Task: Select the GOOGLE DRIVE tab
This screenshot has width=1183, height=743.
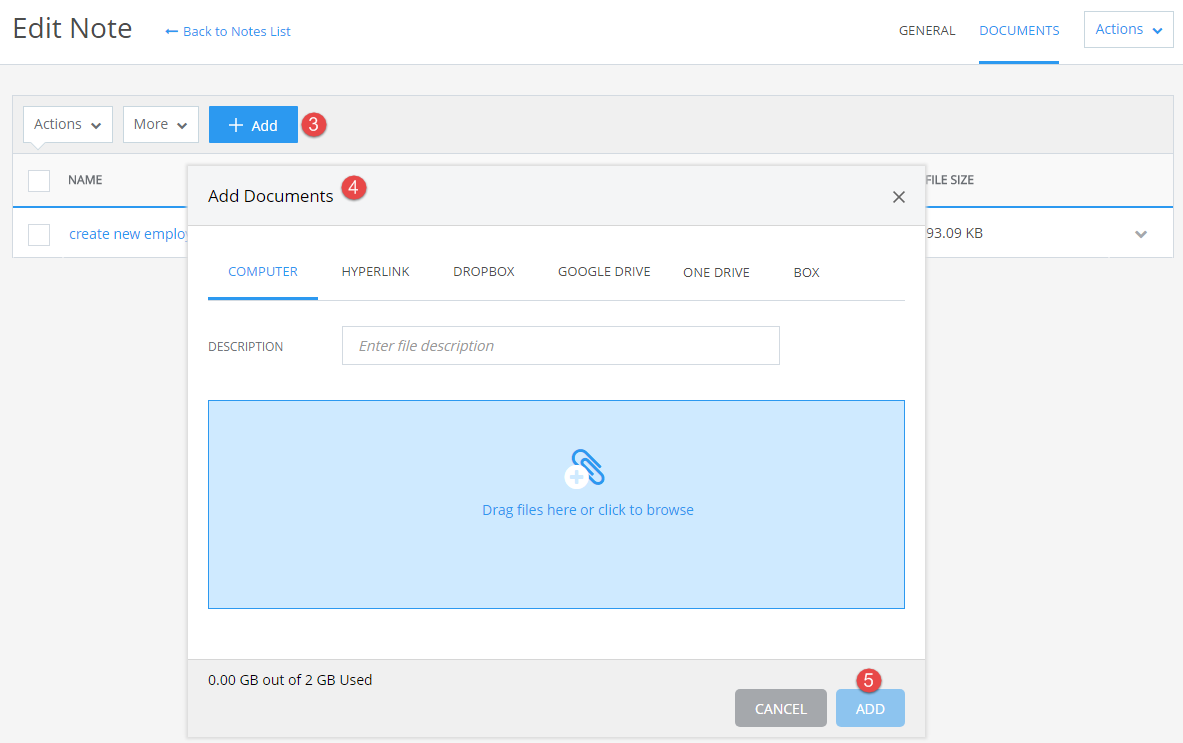Action: pos(604,272)
